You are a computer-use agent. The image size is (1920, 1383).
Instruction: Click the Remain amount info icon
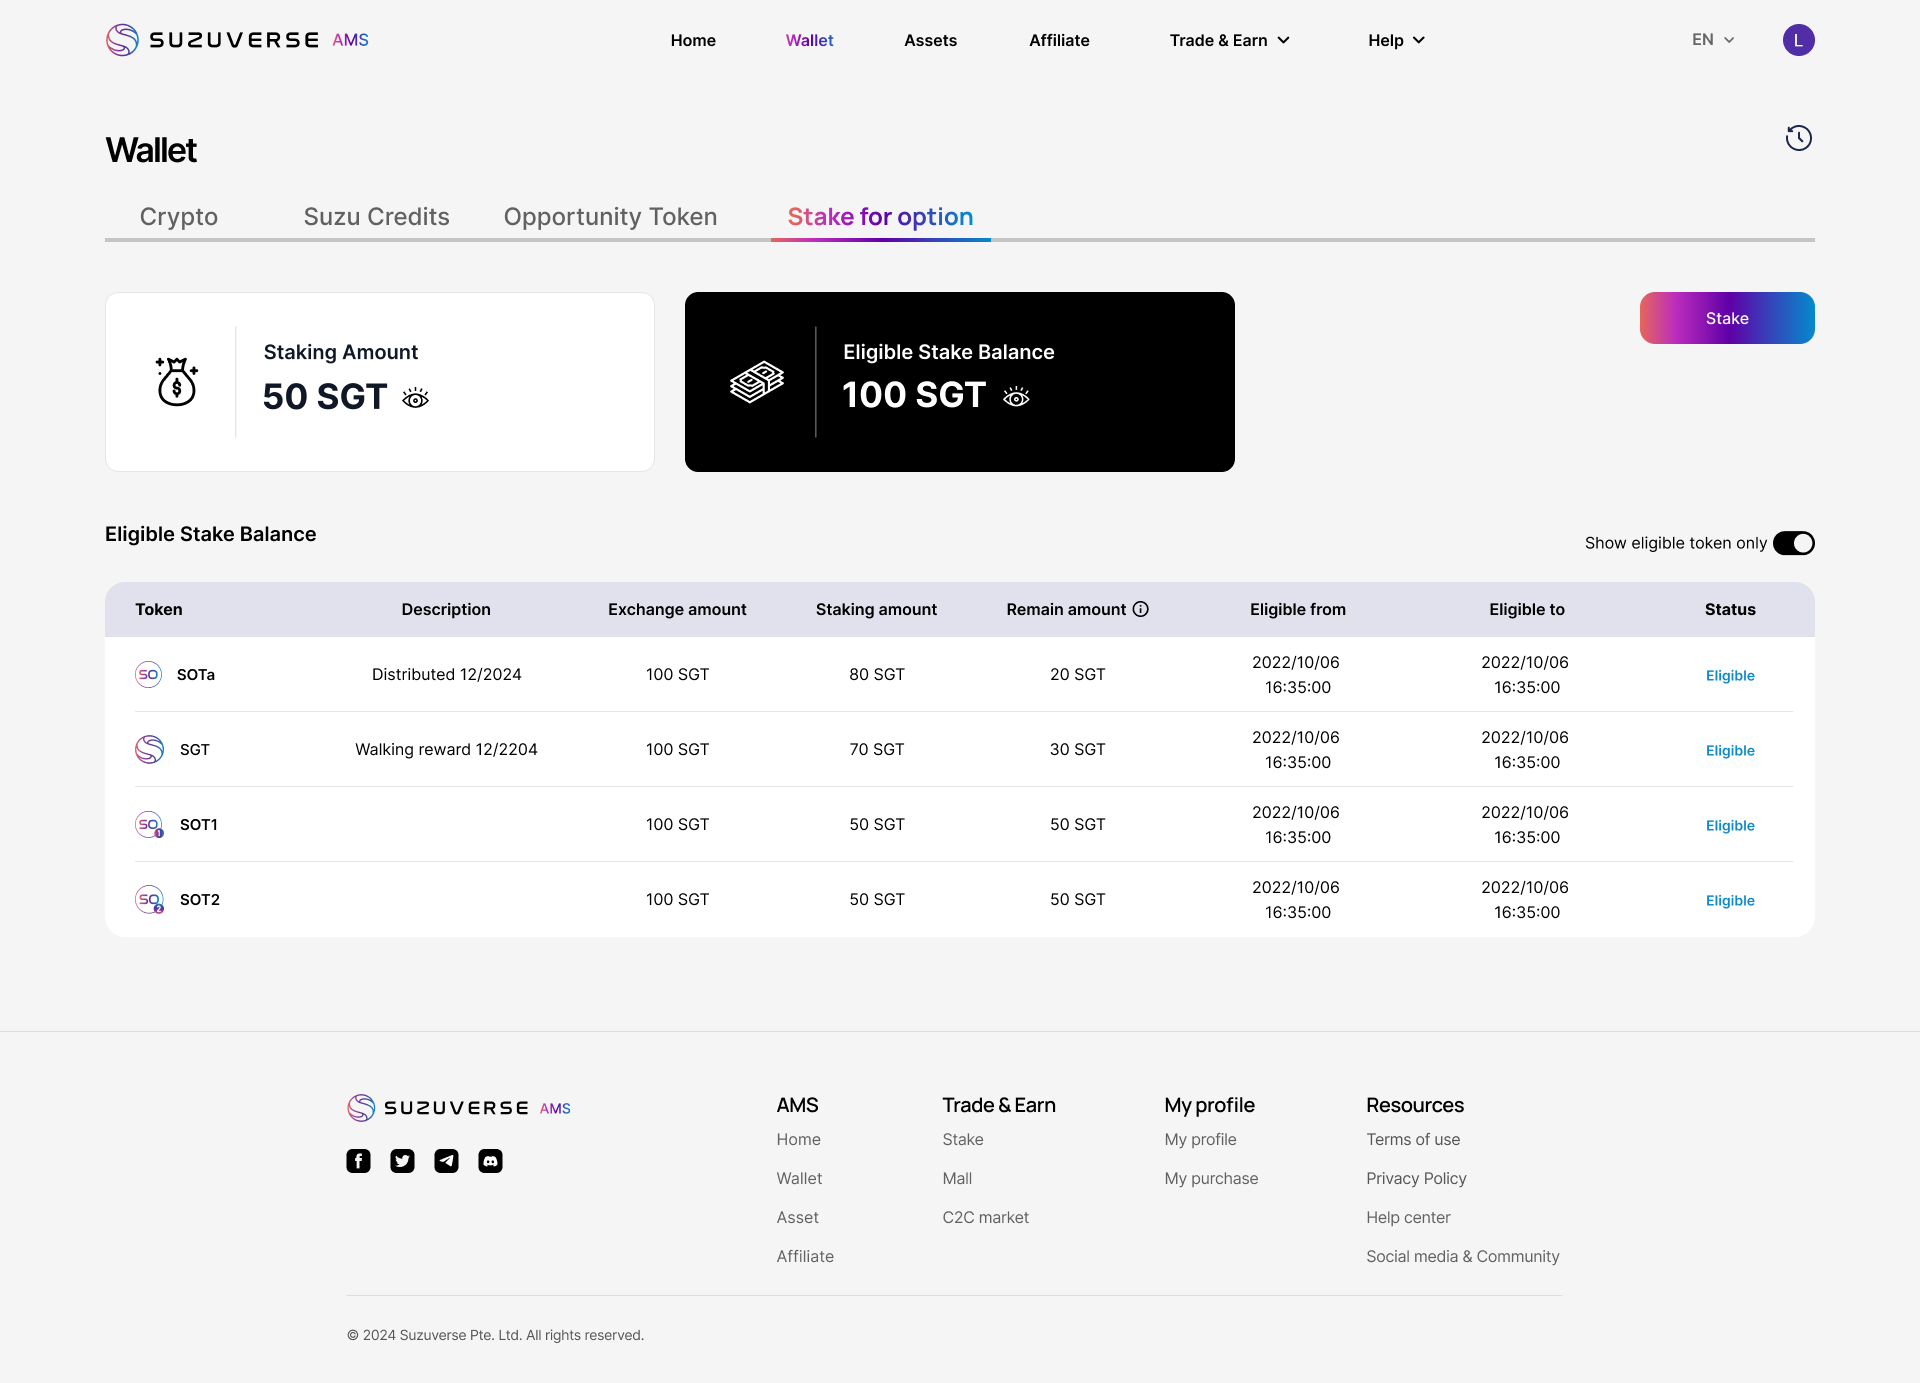(1141, 609)
